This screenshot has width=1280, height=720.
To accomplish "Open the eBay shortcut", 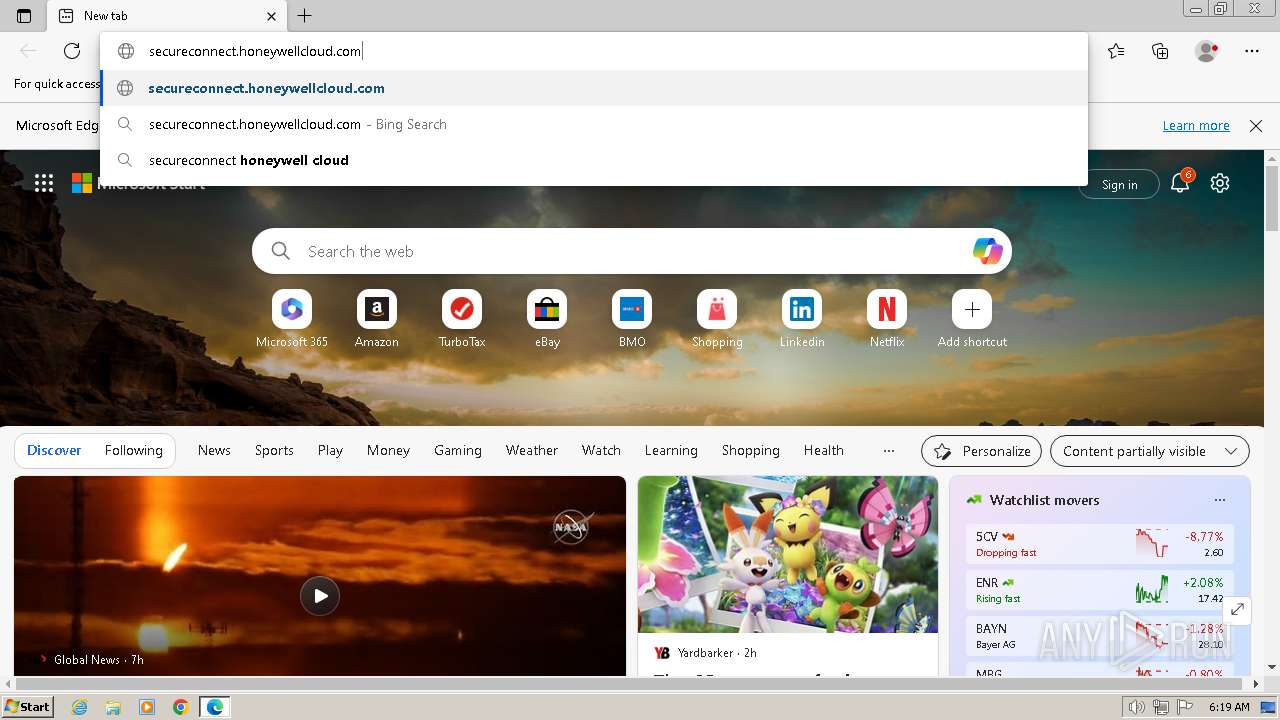I will pyautogui.click(x=547, y=319).
